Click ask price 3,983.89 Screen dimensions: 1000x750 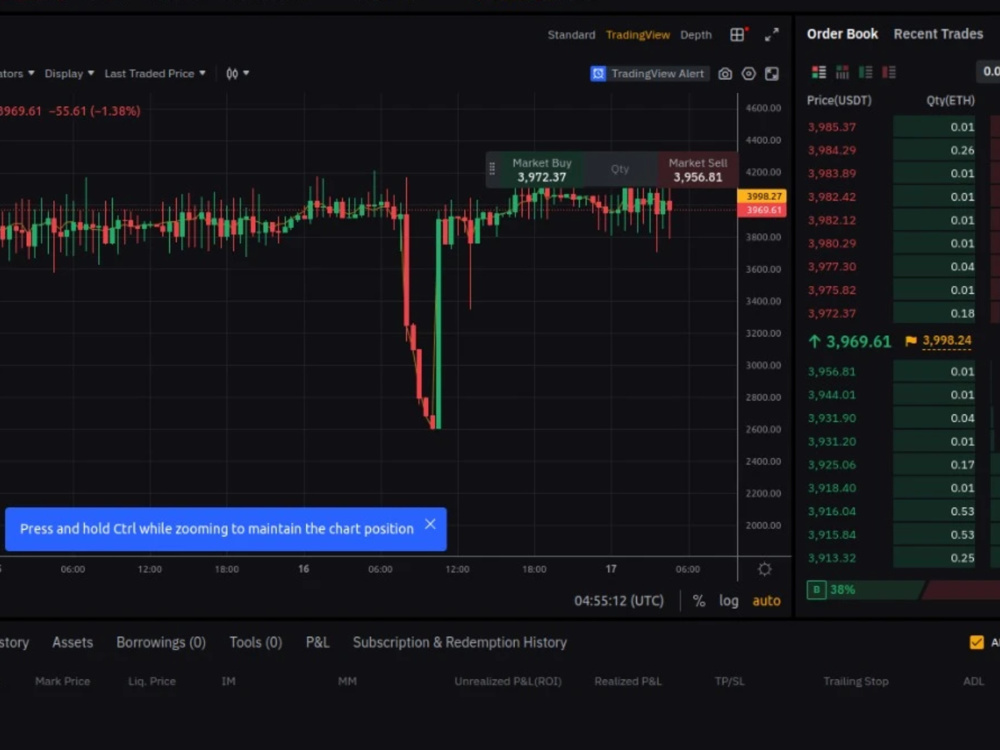(832, 173)
